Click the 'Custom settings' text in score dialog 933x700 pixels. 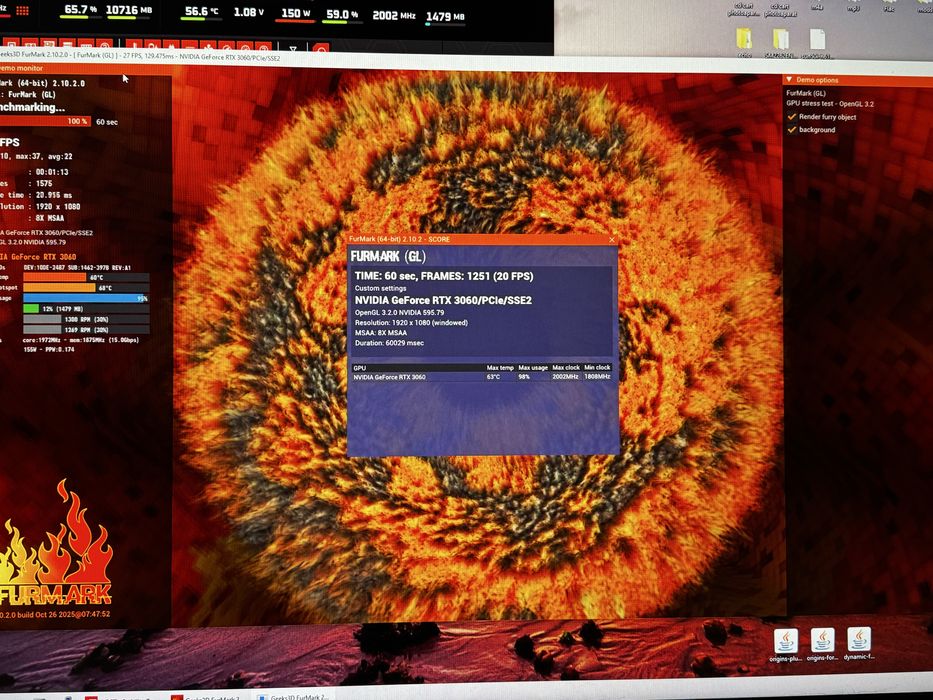(x=380, y=288)
